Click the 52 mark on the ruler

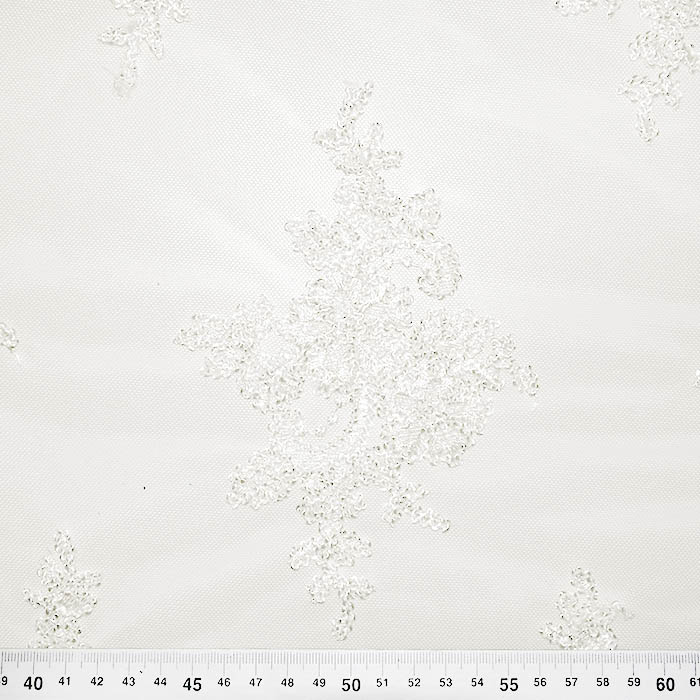414,681
